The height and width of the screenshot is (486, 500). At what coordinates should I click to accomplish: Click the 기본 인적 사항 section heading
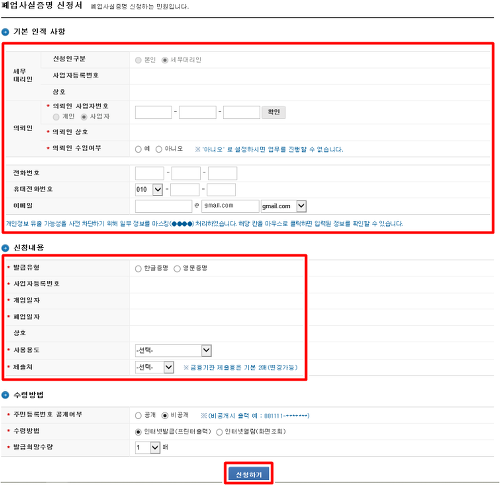(x=39, y=32)
